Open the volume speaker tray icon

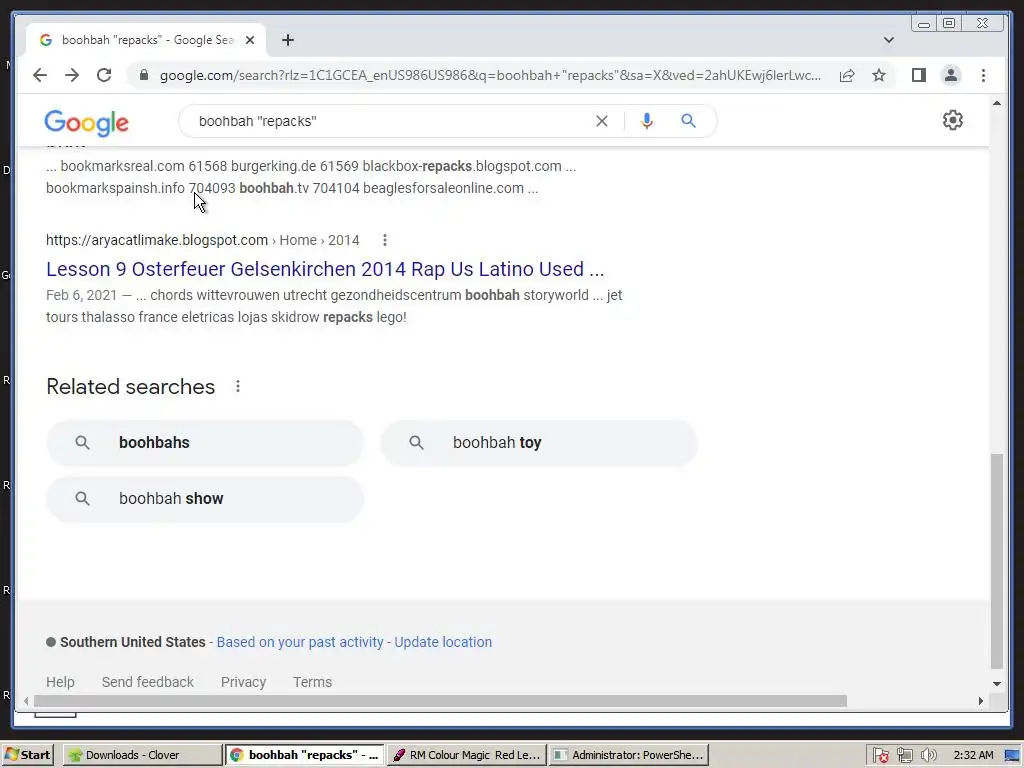[x=928, y=756]
